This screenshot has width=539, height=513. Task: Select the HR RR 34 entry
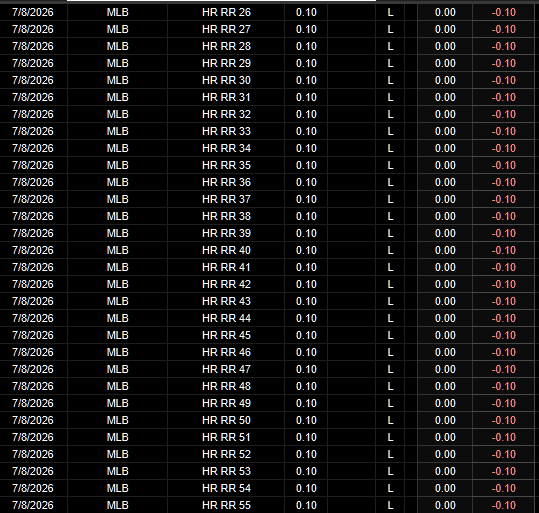pos(226,148)
